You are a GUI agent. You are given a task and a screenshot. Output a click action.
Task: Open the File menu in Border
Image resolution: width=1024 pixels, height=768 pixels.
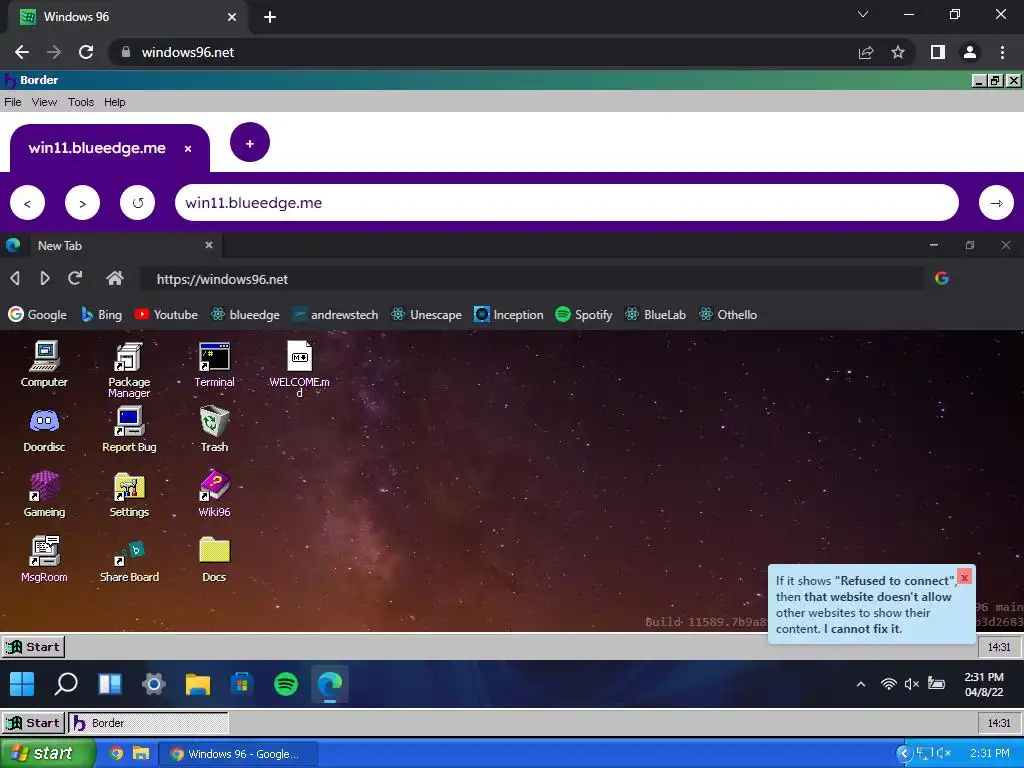pyautogui.click(x=12, y=102)
